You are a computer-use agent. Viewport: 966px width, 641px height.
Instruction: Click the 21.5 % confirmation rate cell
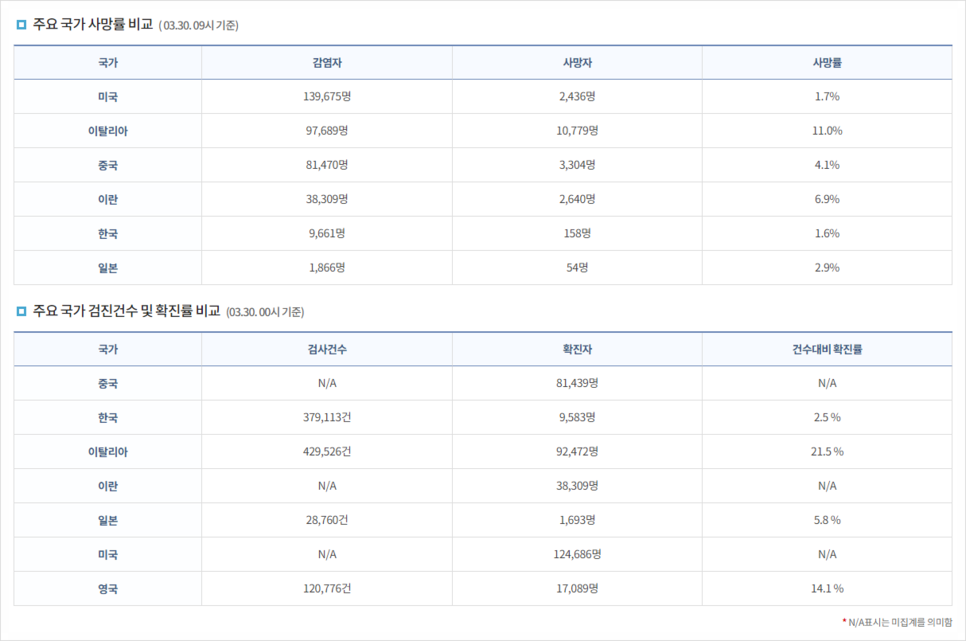click(x=827, y=452)
